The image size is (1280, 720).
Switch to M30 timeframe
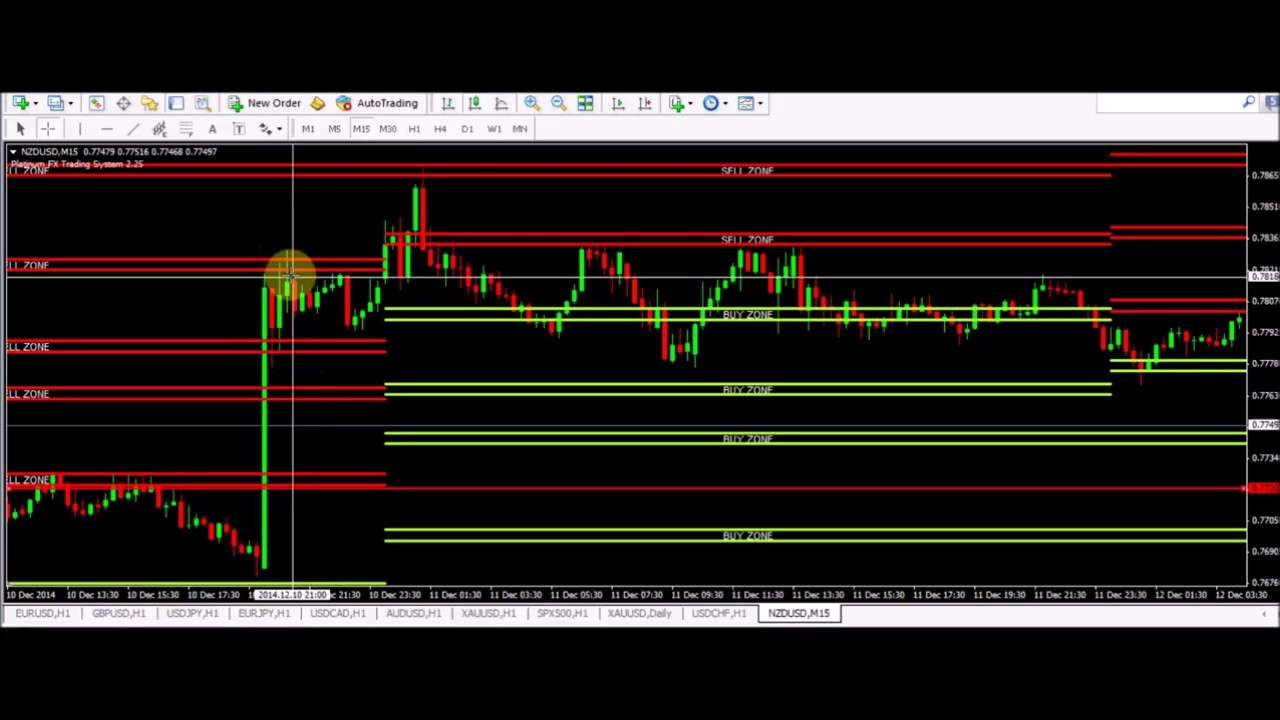(x=388, y=128)
